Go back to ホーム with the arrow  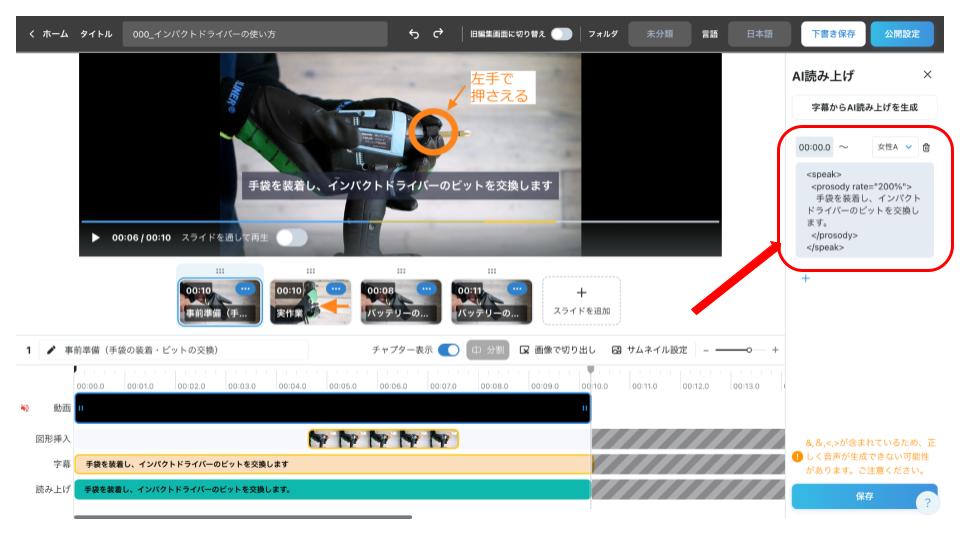32,34
